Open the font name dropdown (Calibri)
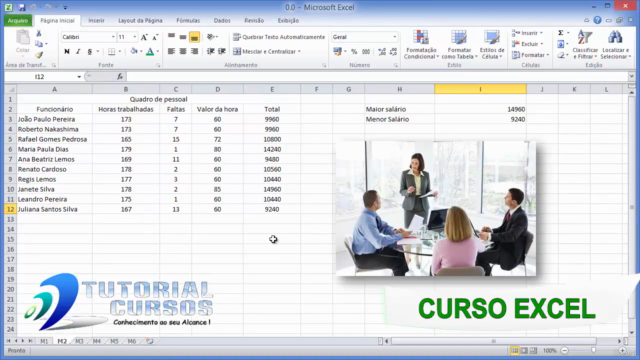This screenshot has height=360, width=640. (113, 37)
